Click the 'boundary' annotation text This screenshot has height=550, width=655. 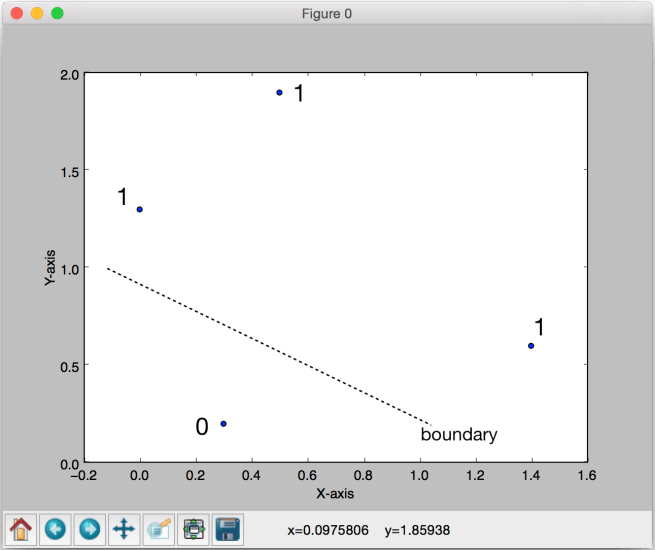(x=459, y=435)
